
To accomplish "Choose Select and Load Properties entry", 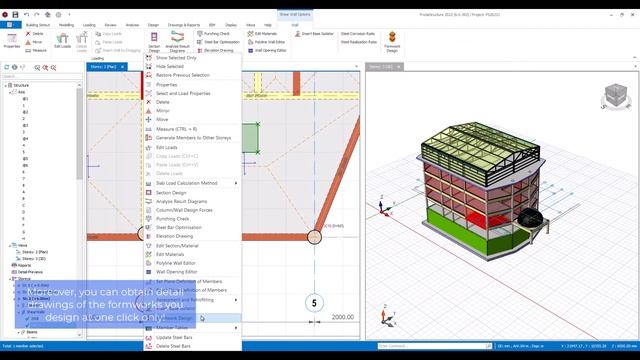I will (x=192, y=93).
